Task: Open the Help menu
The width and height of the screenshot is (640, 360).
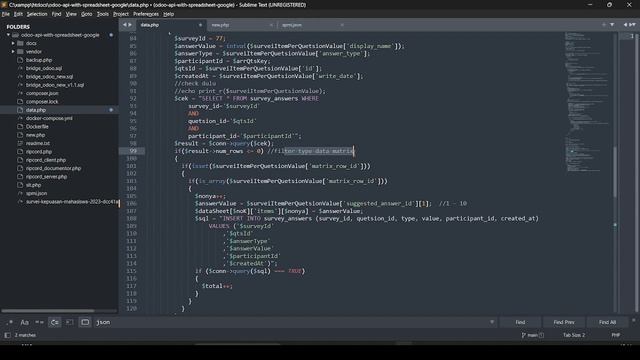Action: (169, 14)
